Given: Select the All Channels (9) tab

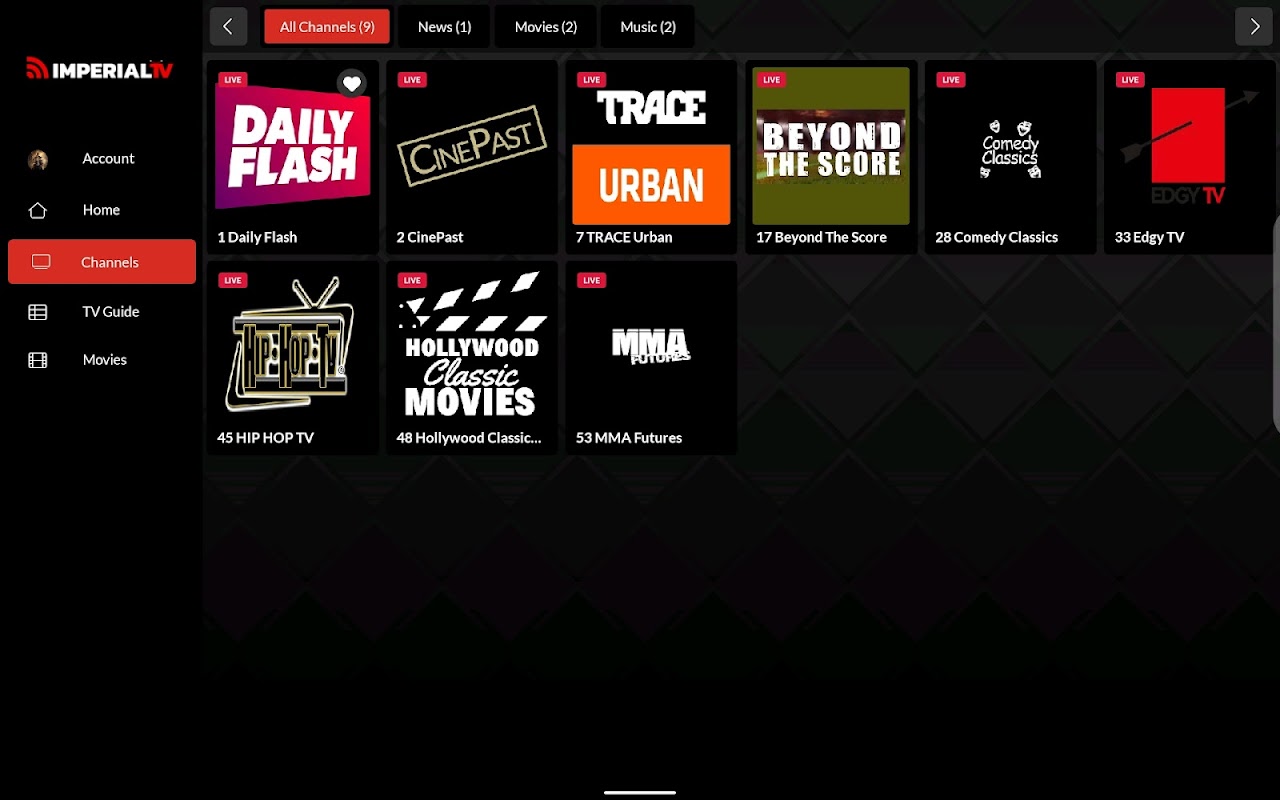Looking at the screenshot, I should [x=327, y=27].
